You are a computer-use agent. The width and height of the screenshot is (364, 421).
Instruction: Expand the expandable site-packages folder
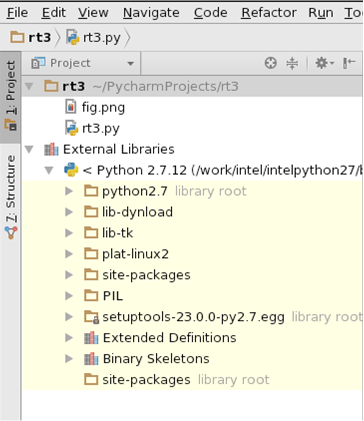click(x=69, y=275)
